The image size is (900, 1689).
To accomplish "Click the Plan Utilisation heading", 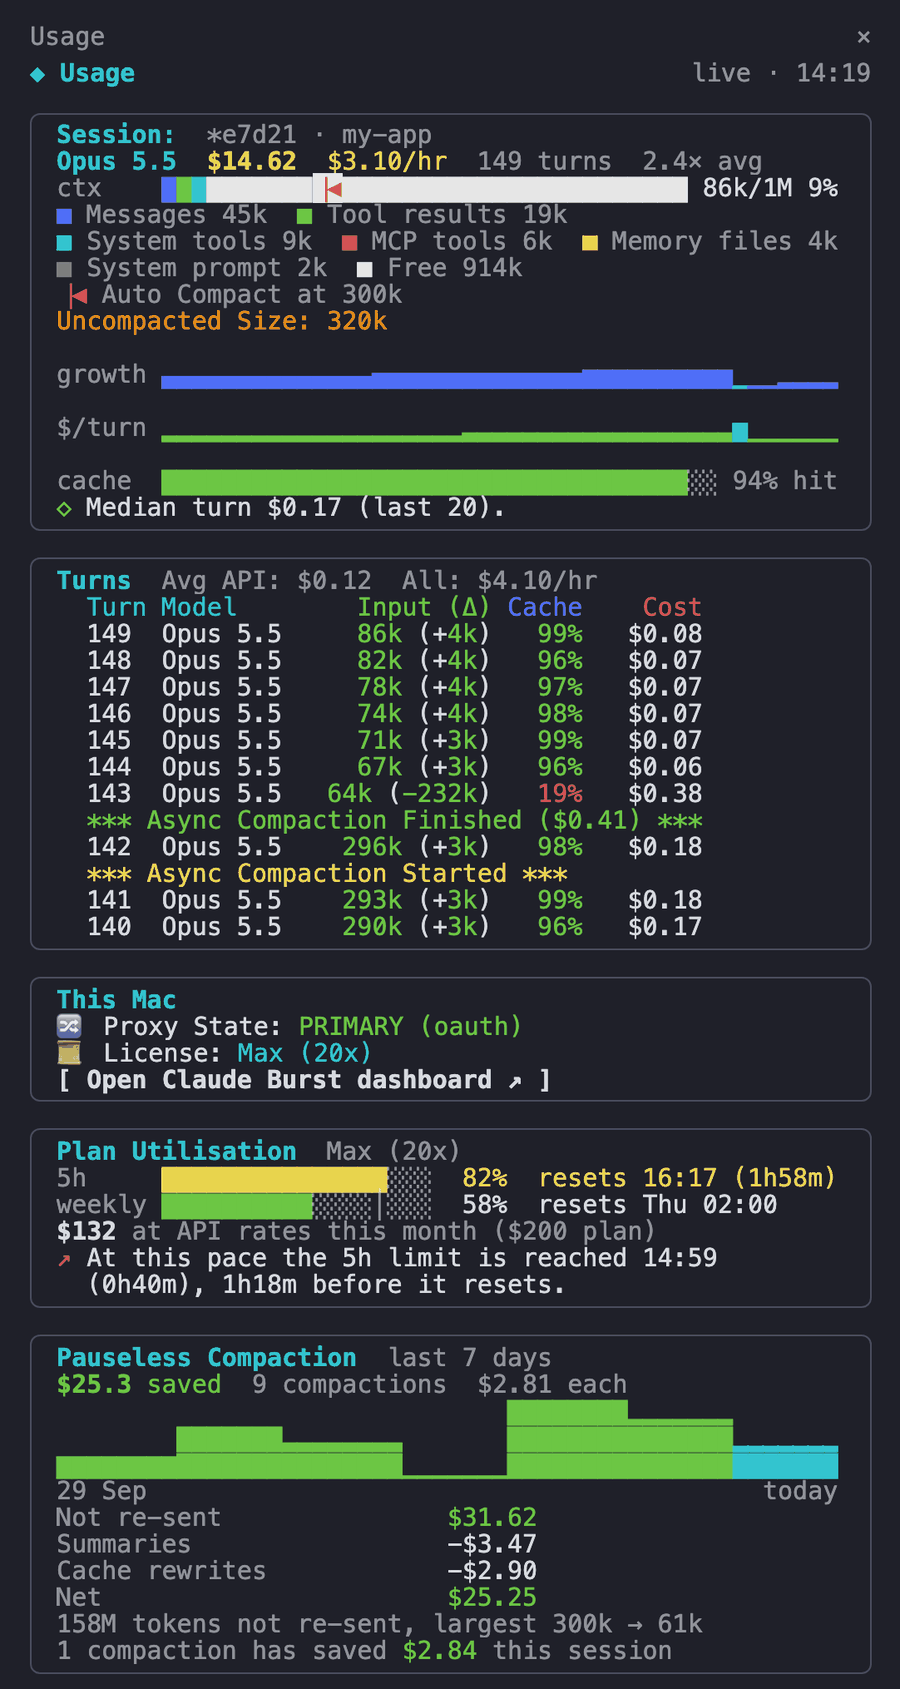I will pyautogui.click(x=177, y=1152).
